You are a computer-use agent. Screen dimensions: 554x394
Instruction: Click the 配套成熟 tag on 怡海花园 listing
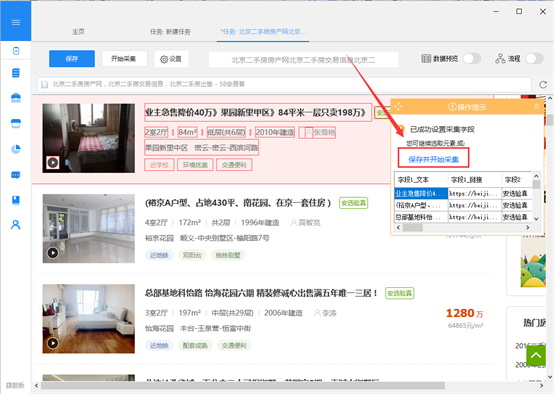click(x=195, y=345)
